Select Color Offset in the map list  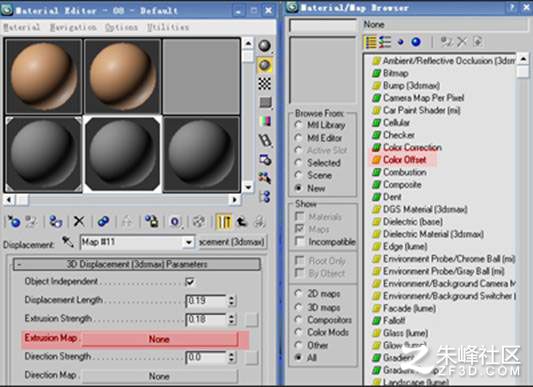tap(404, 160)
